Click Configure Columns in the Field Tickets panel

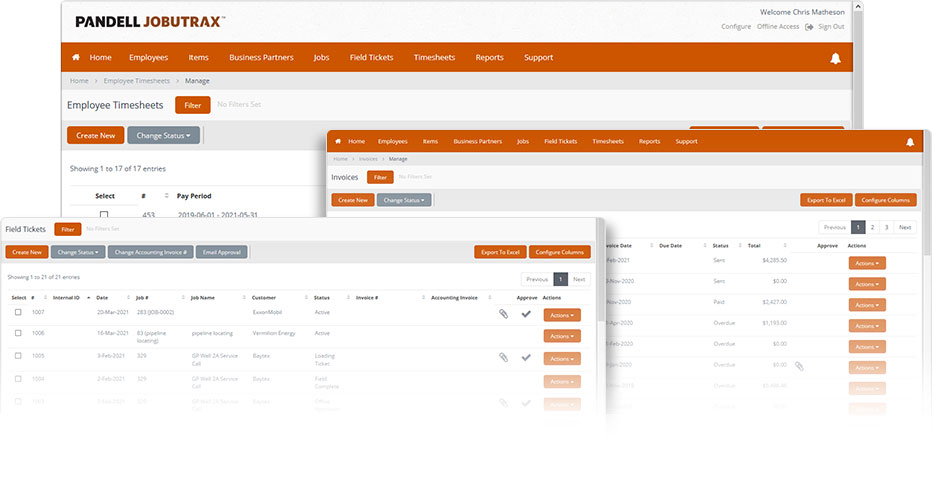click(x=559, y=252)
